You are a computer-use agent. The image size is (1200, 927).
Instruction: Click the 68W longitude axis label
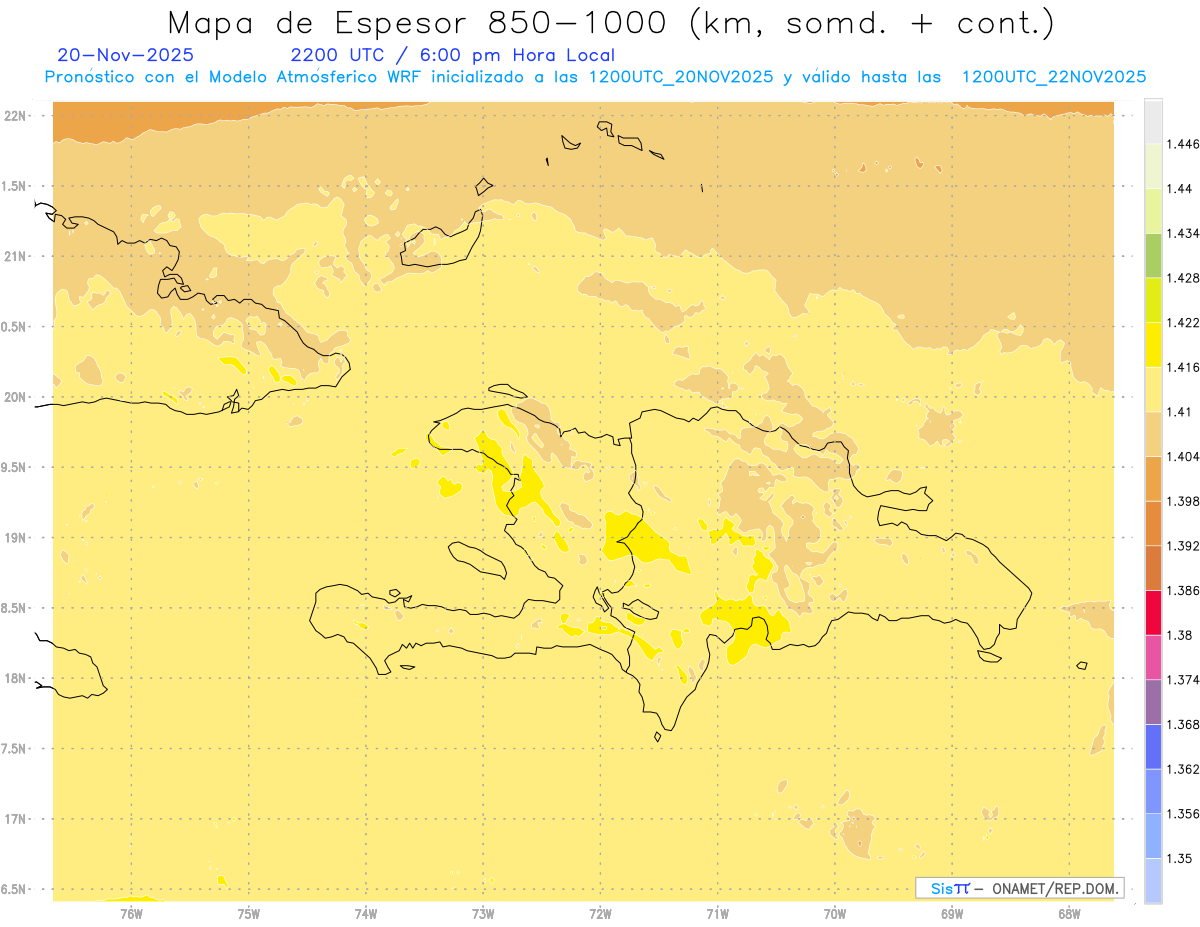[1069, 913]
